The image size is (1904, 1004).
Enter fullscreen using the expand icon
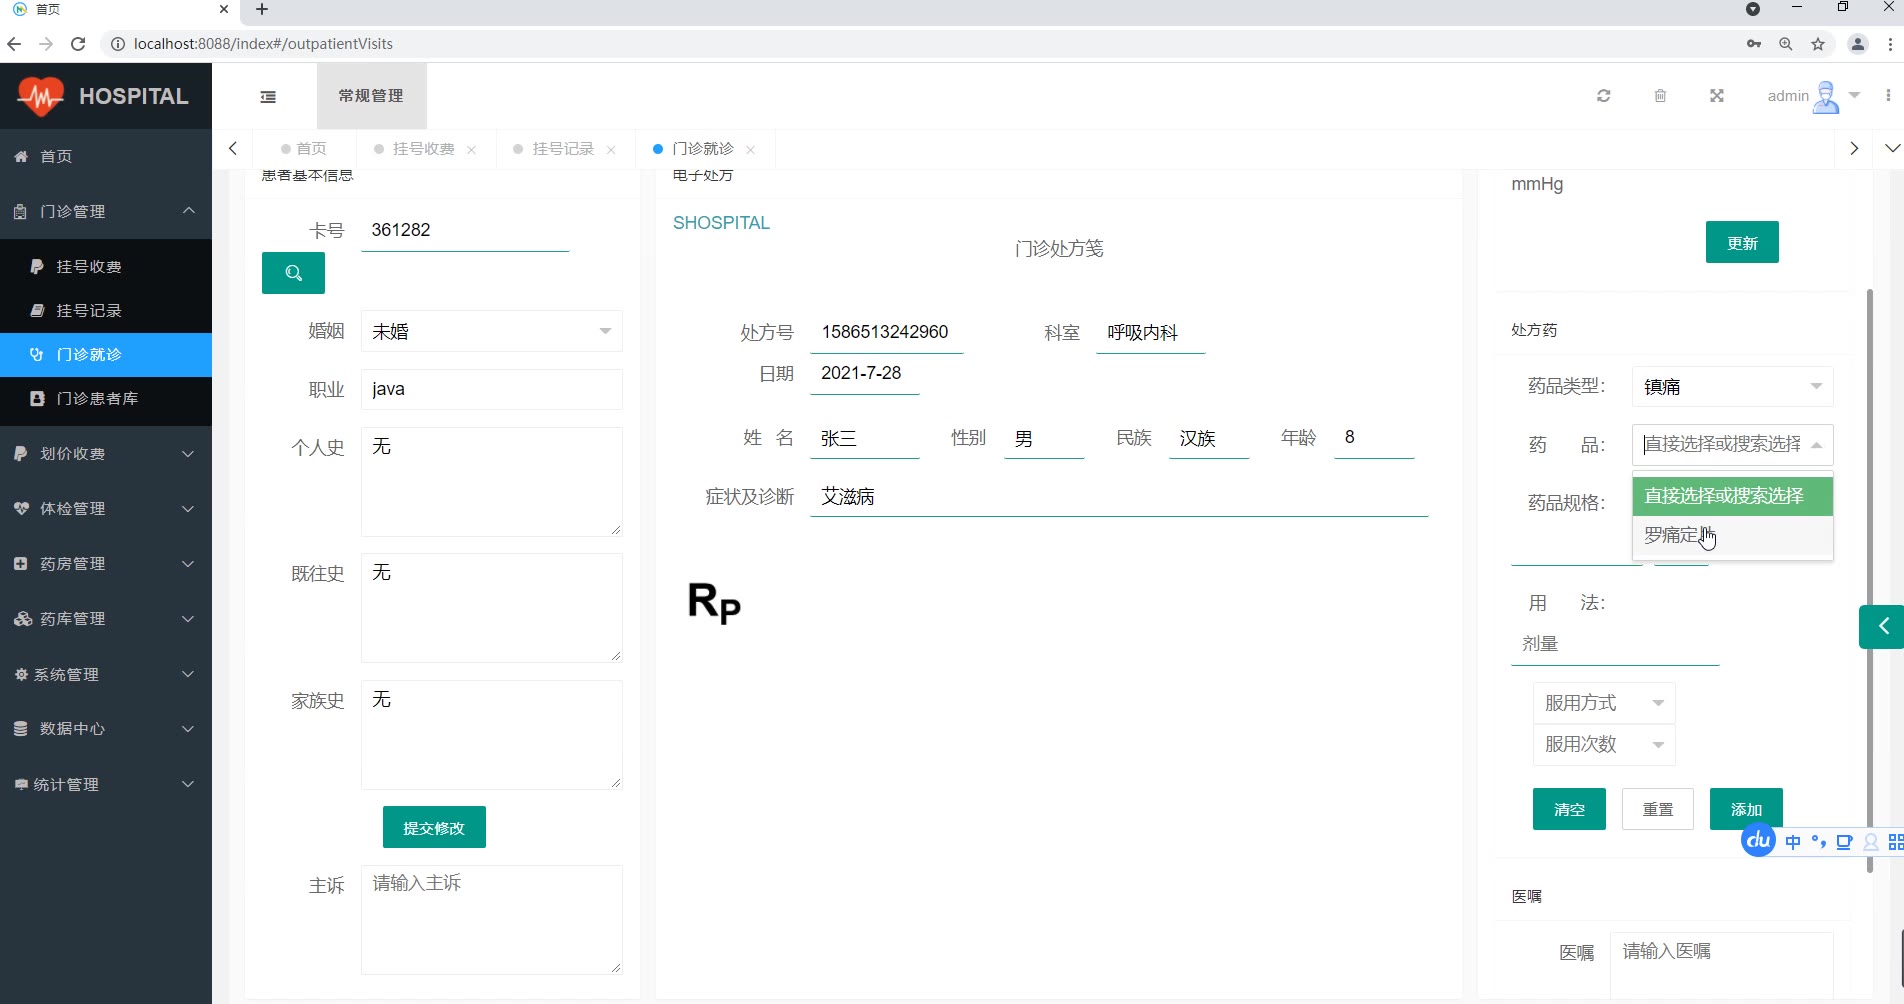pyautogui.click(x=1716, y=96)
